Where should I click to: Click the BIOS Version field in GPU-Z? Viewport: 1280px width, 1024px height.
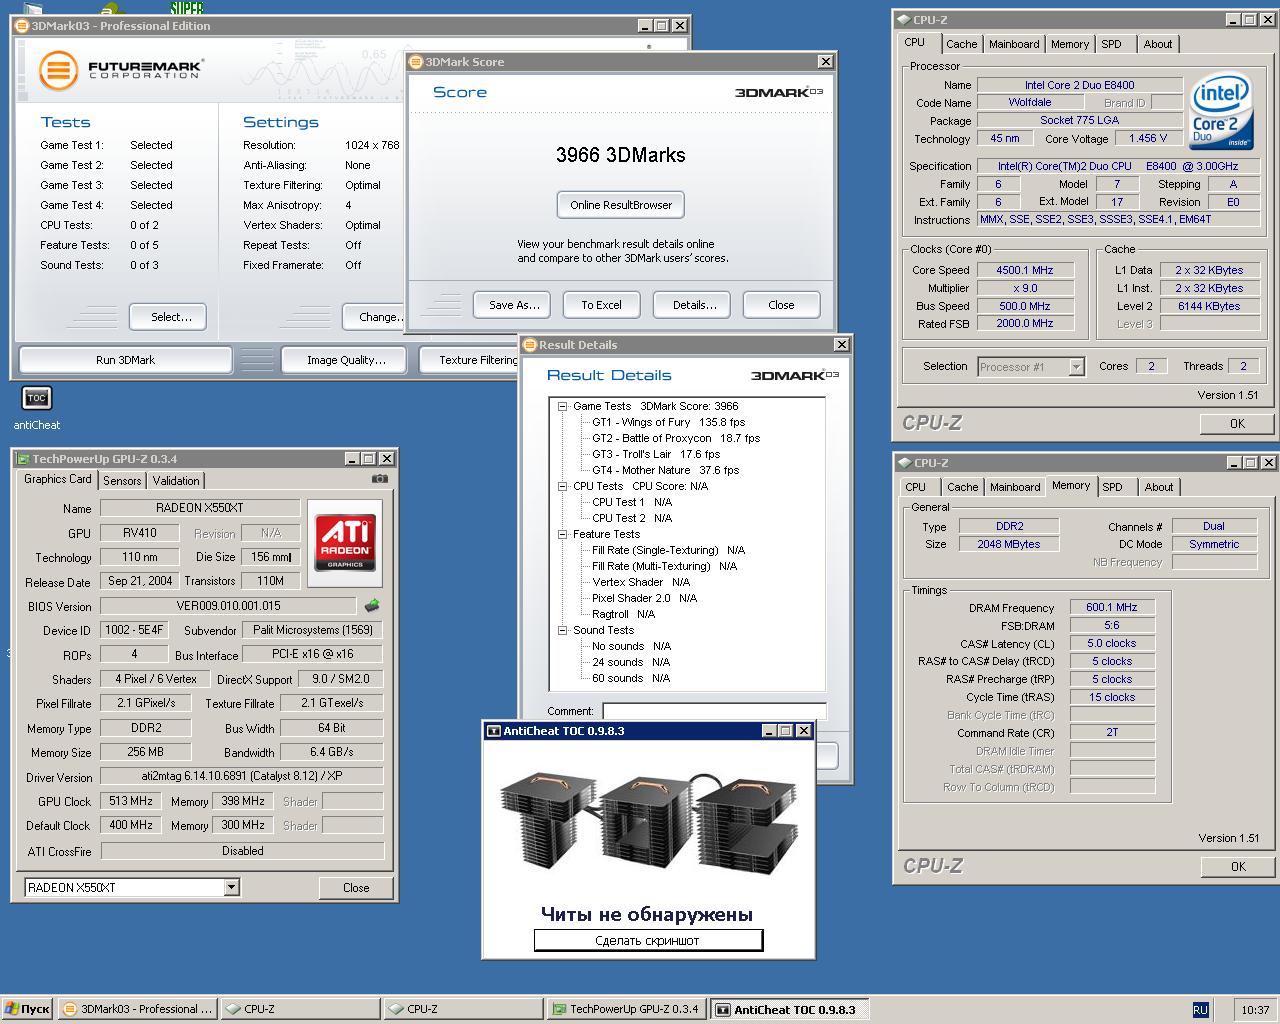[x=228, y=606]
